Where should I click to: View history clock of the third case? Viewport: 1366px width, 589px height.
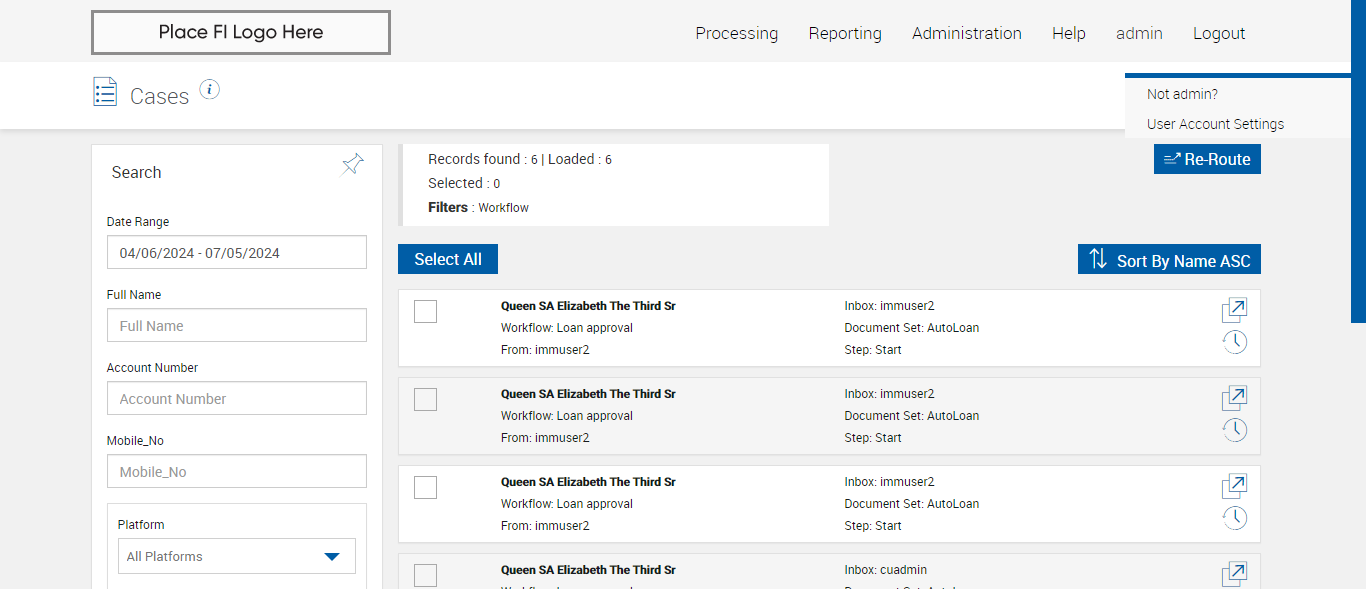1235,518
